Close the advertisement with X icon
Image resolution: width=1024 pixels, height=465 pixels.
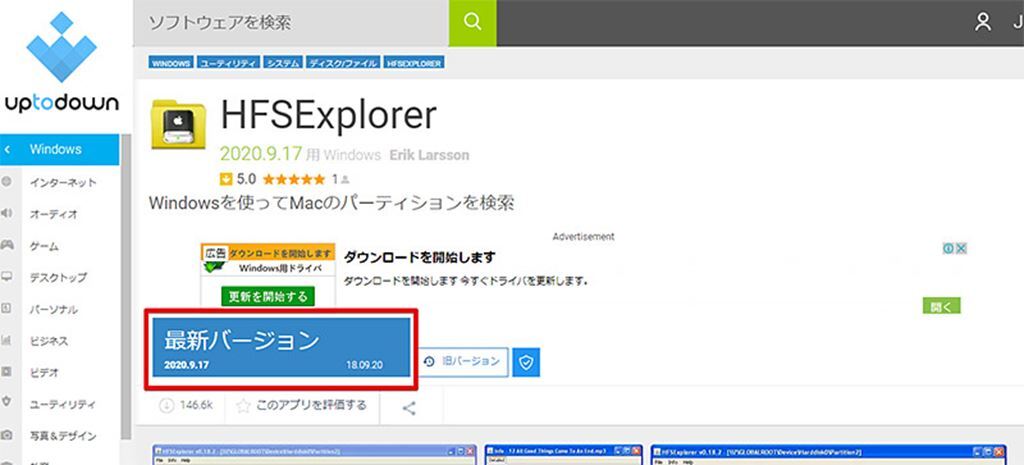click(961, 248)
